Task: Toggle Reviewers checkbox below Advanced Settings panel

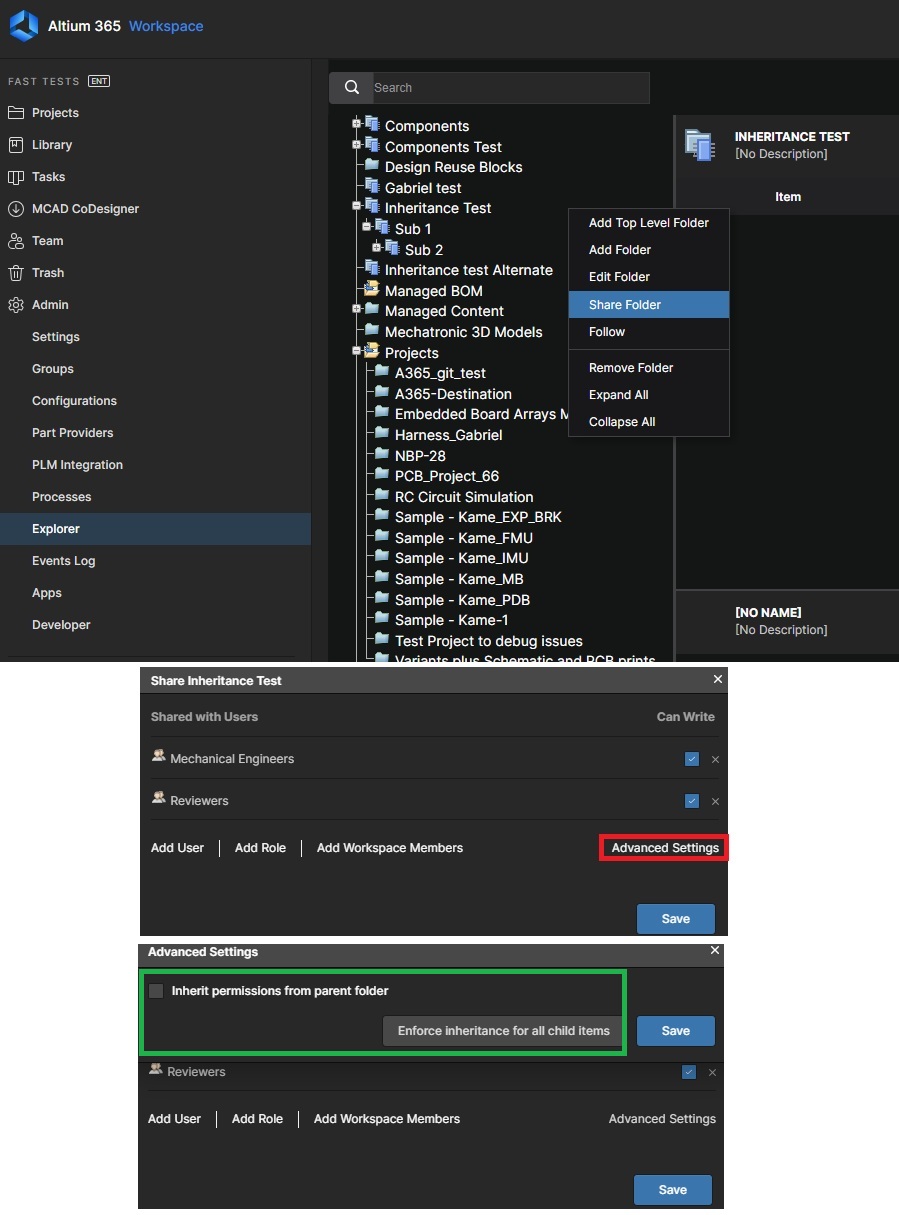Action: coord(689,1072)
